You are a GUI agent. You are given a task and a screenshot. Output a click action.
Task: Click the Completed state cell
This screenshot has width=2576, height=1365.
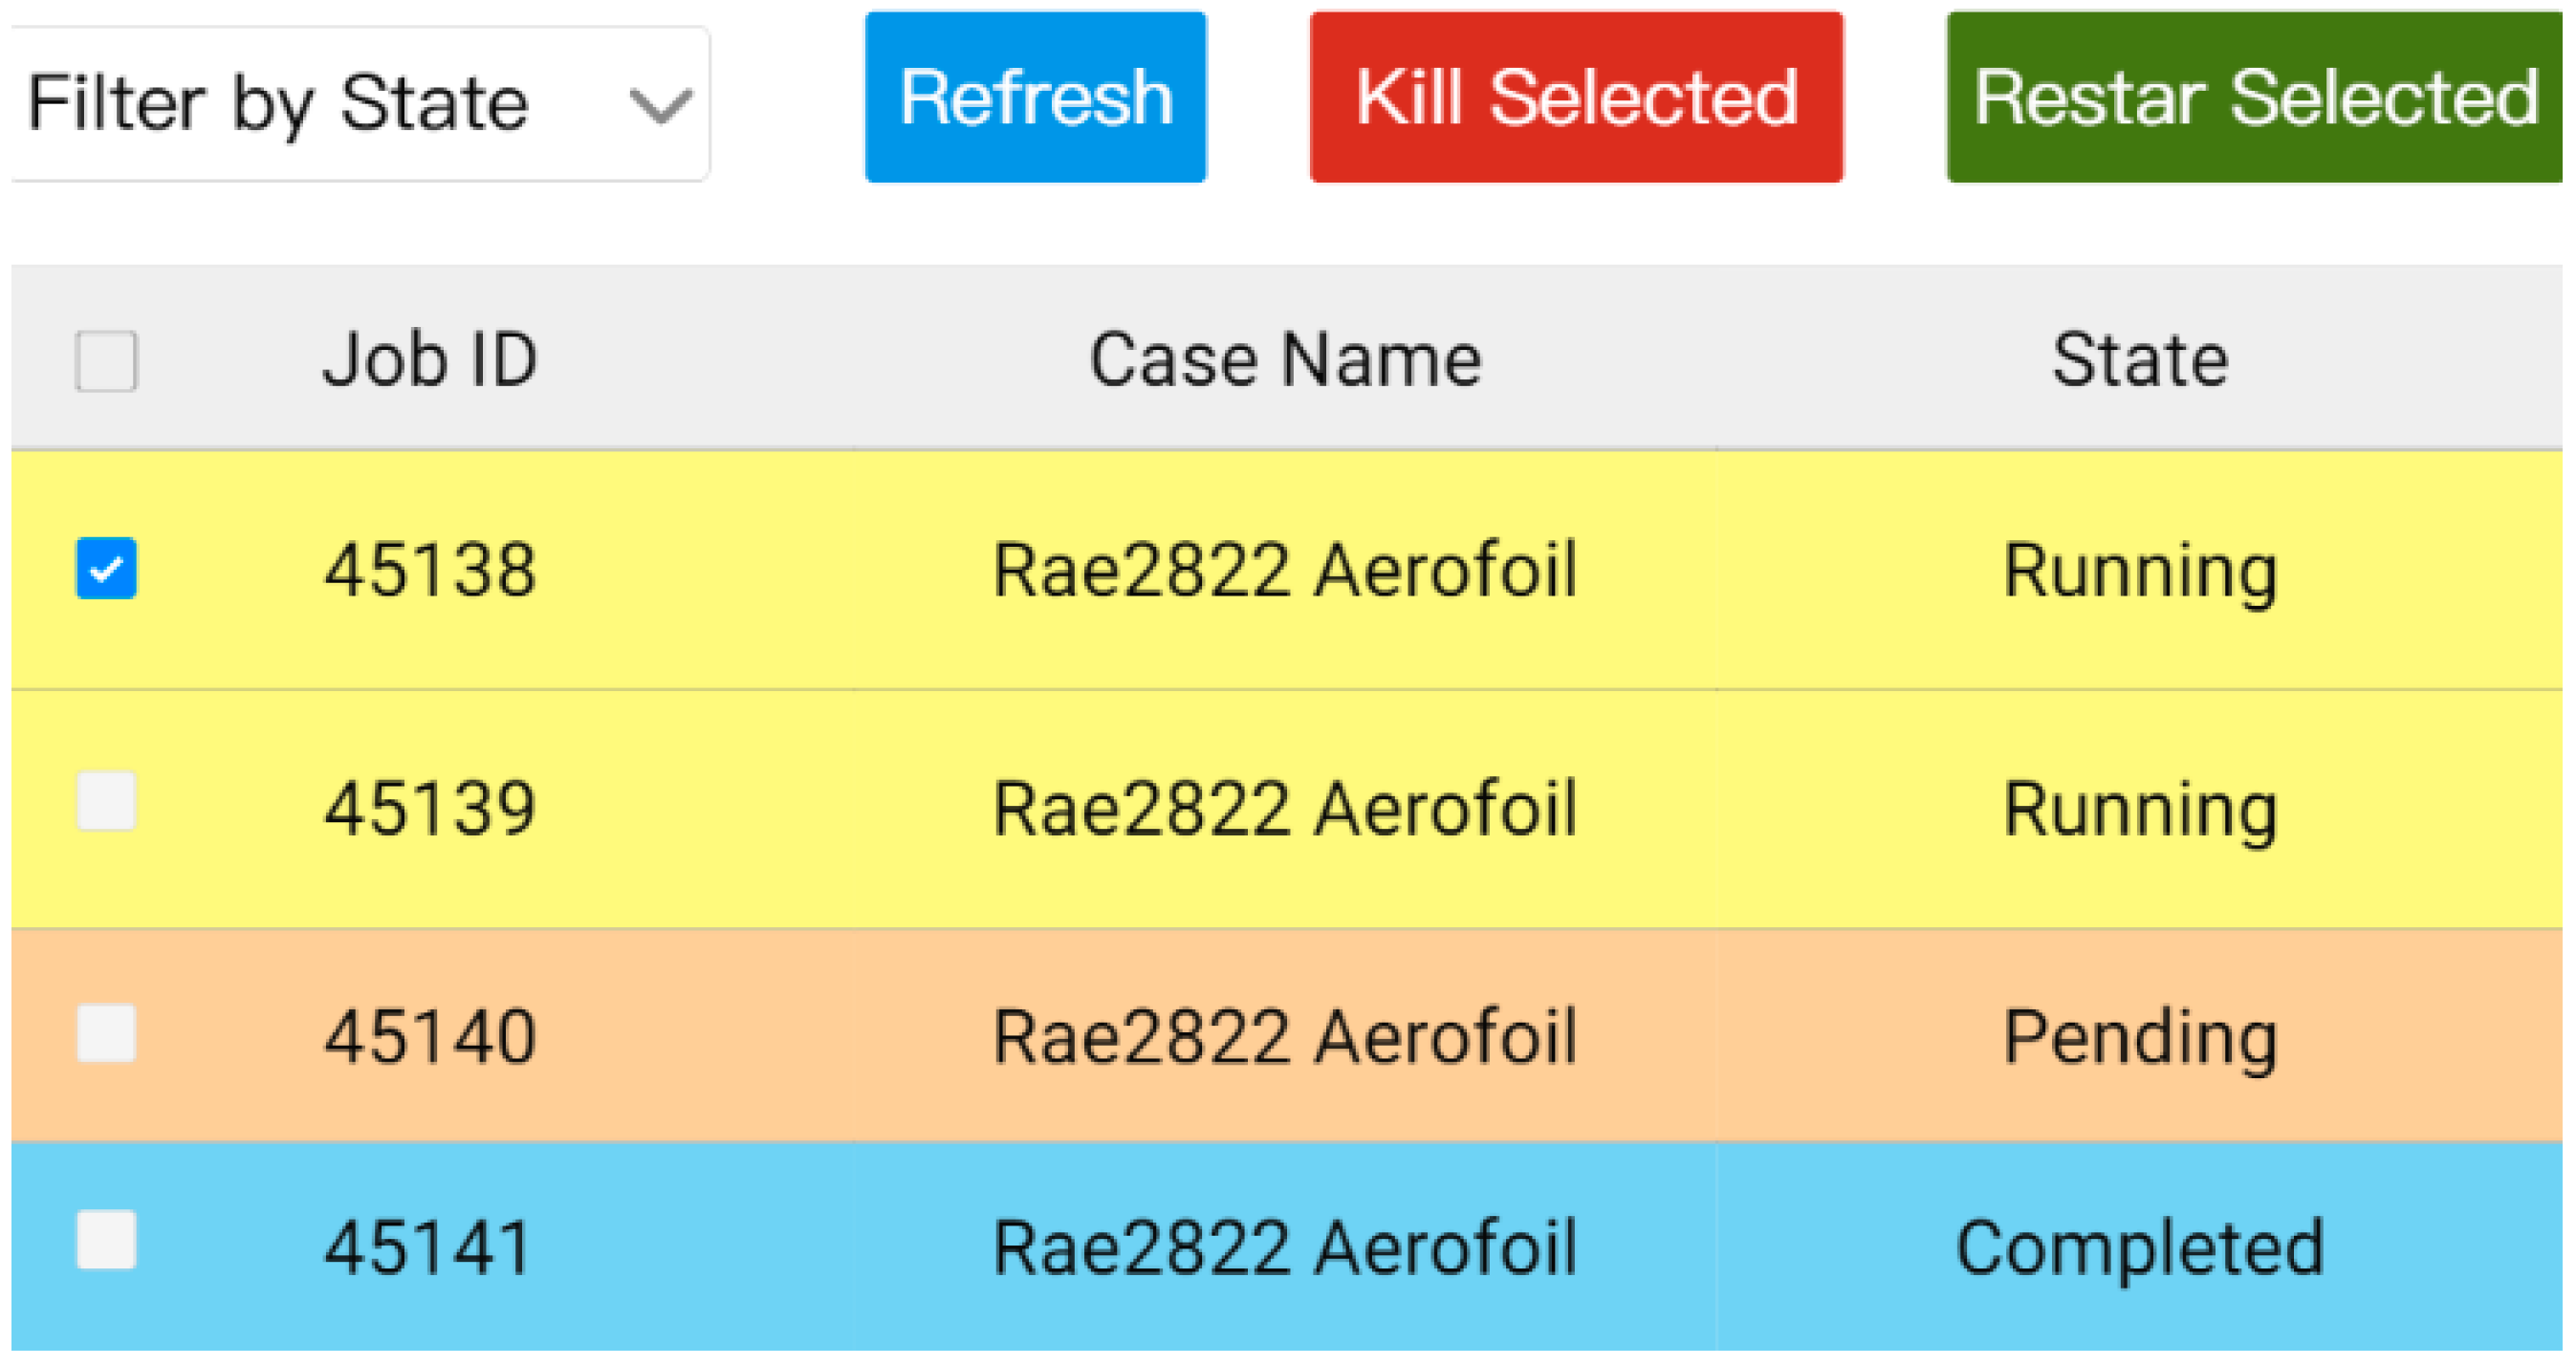pyautogui.click(x=2140, y=1247)
